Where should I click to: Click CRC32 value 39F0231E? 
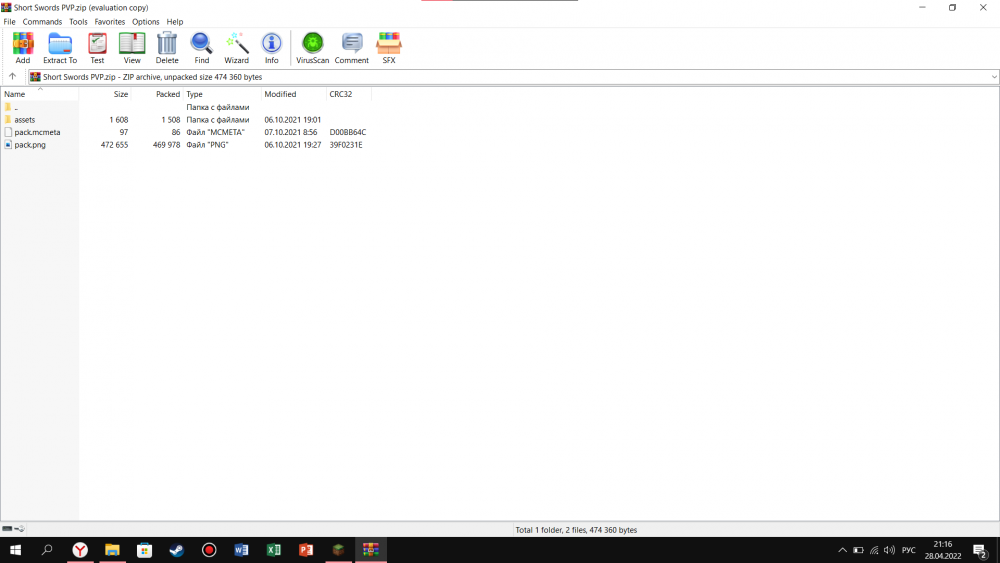[346, 145]
